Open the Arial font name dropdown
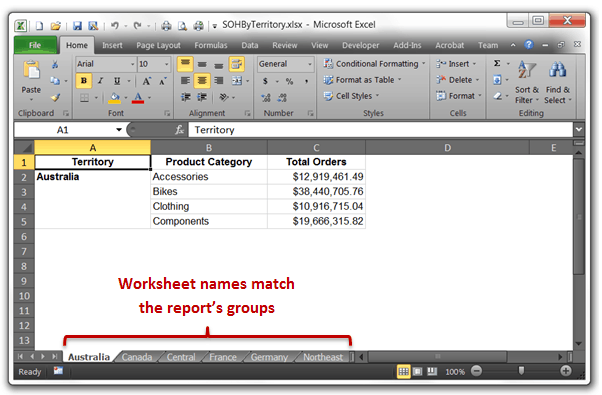 (x=132, y=64)
